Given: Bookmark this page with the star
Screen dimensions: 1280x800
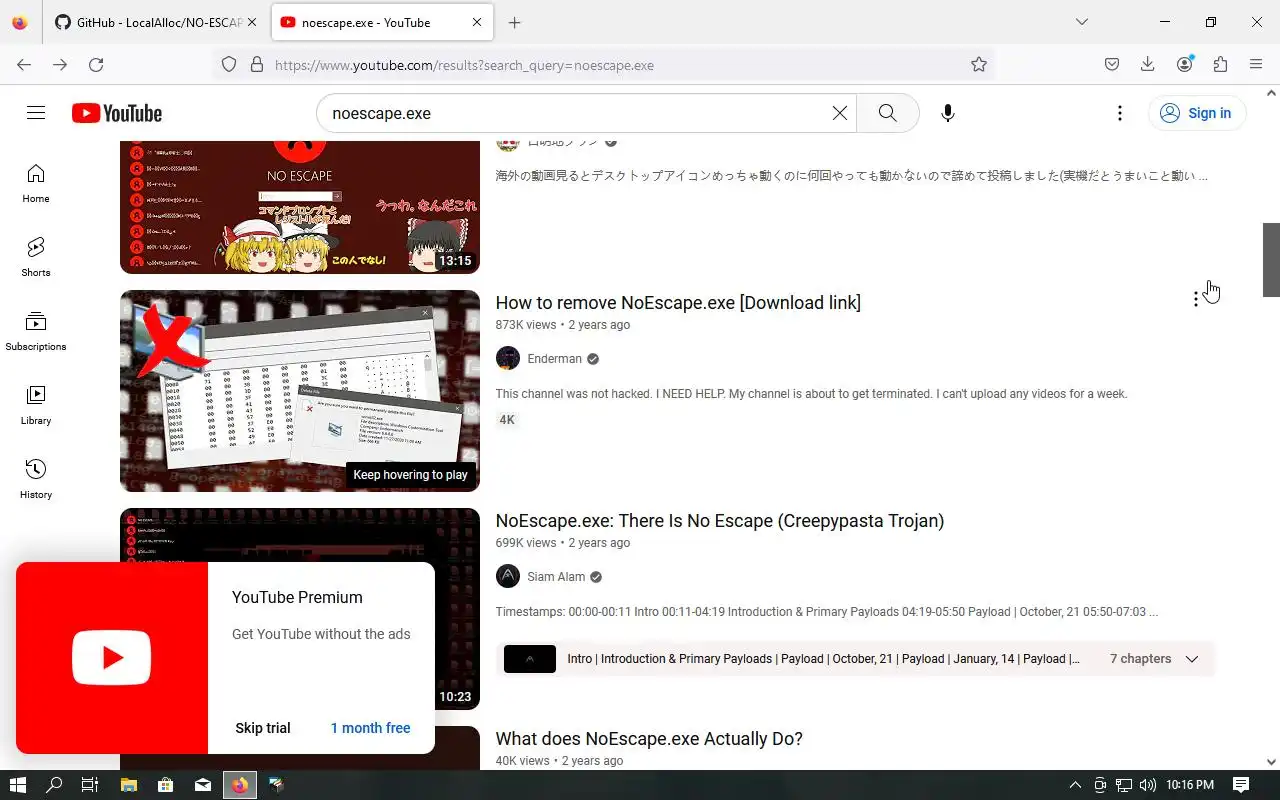Looking at the screenshot, I should tap(979, 64).
